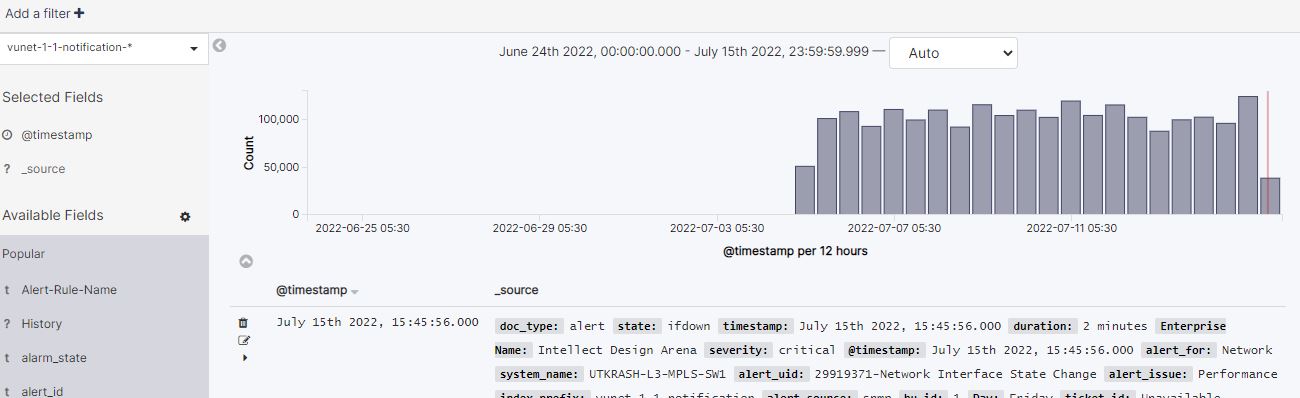Click the plus icon beside Add a filter
The image size is (1300, 398).
(x=79, y=14)
